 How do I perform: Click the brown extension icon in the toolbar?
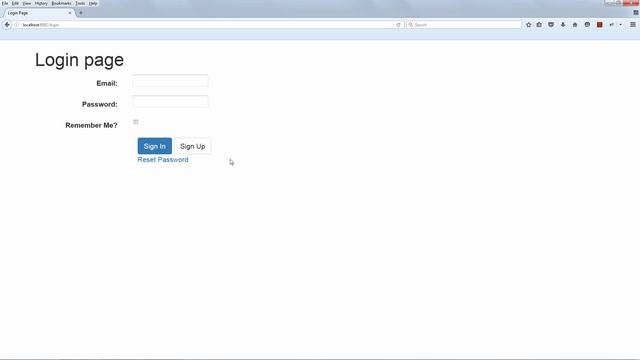pos(600,25)
